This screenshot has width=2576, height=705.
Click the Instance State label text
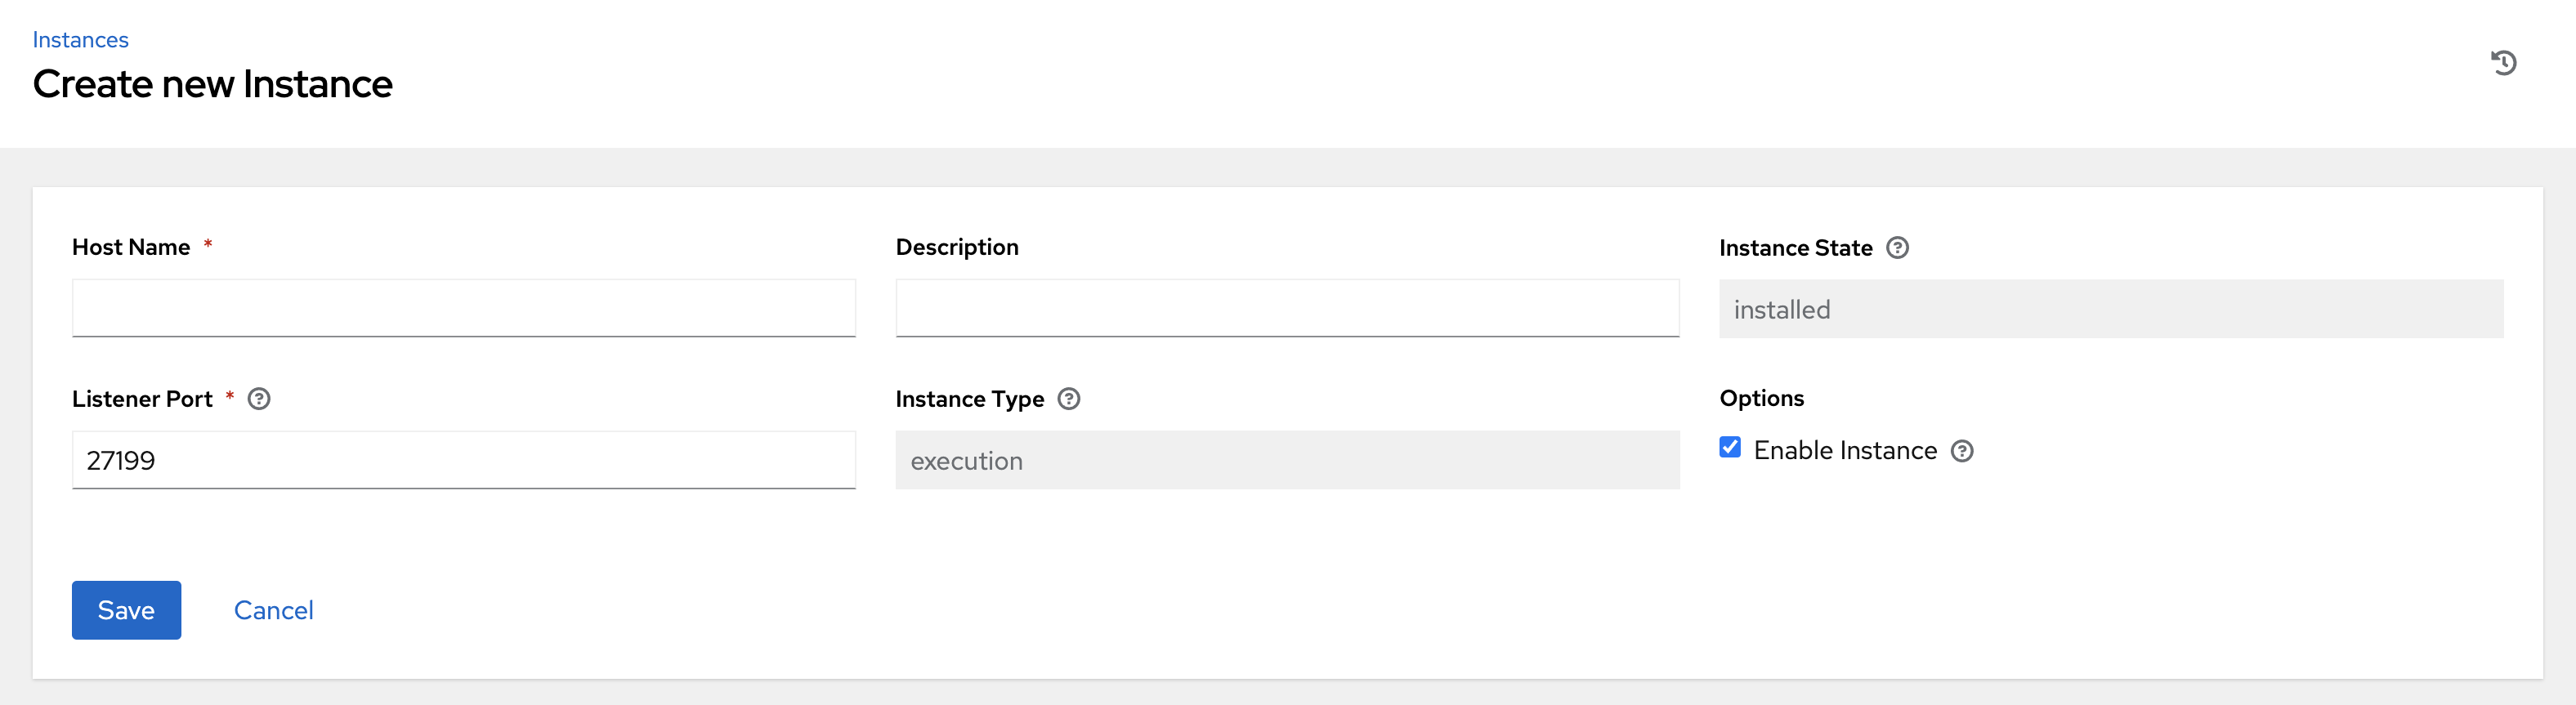click(1795, 248)
